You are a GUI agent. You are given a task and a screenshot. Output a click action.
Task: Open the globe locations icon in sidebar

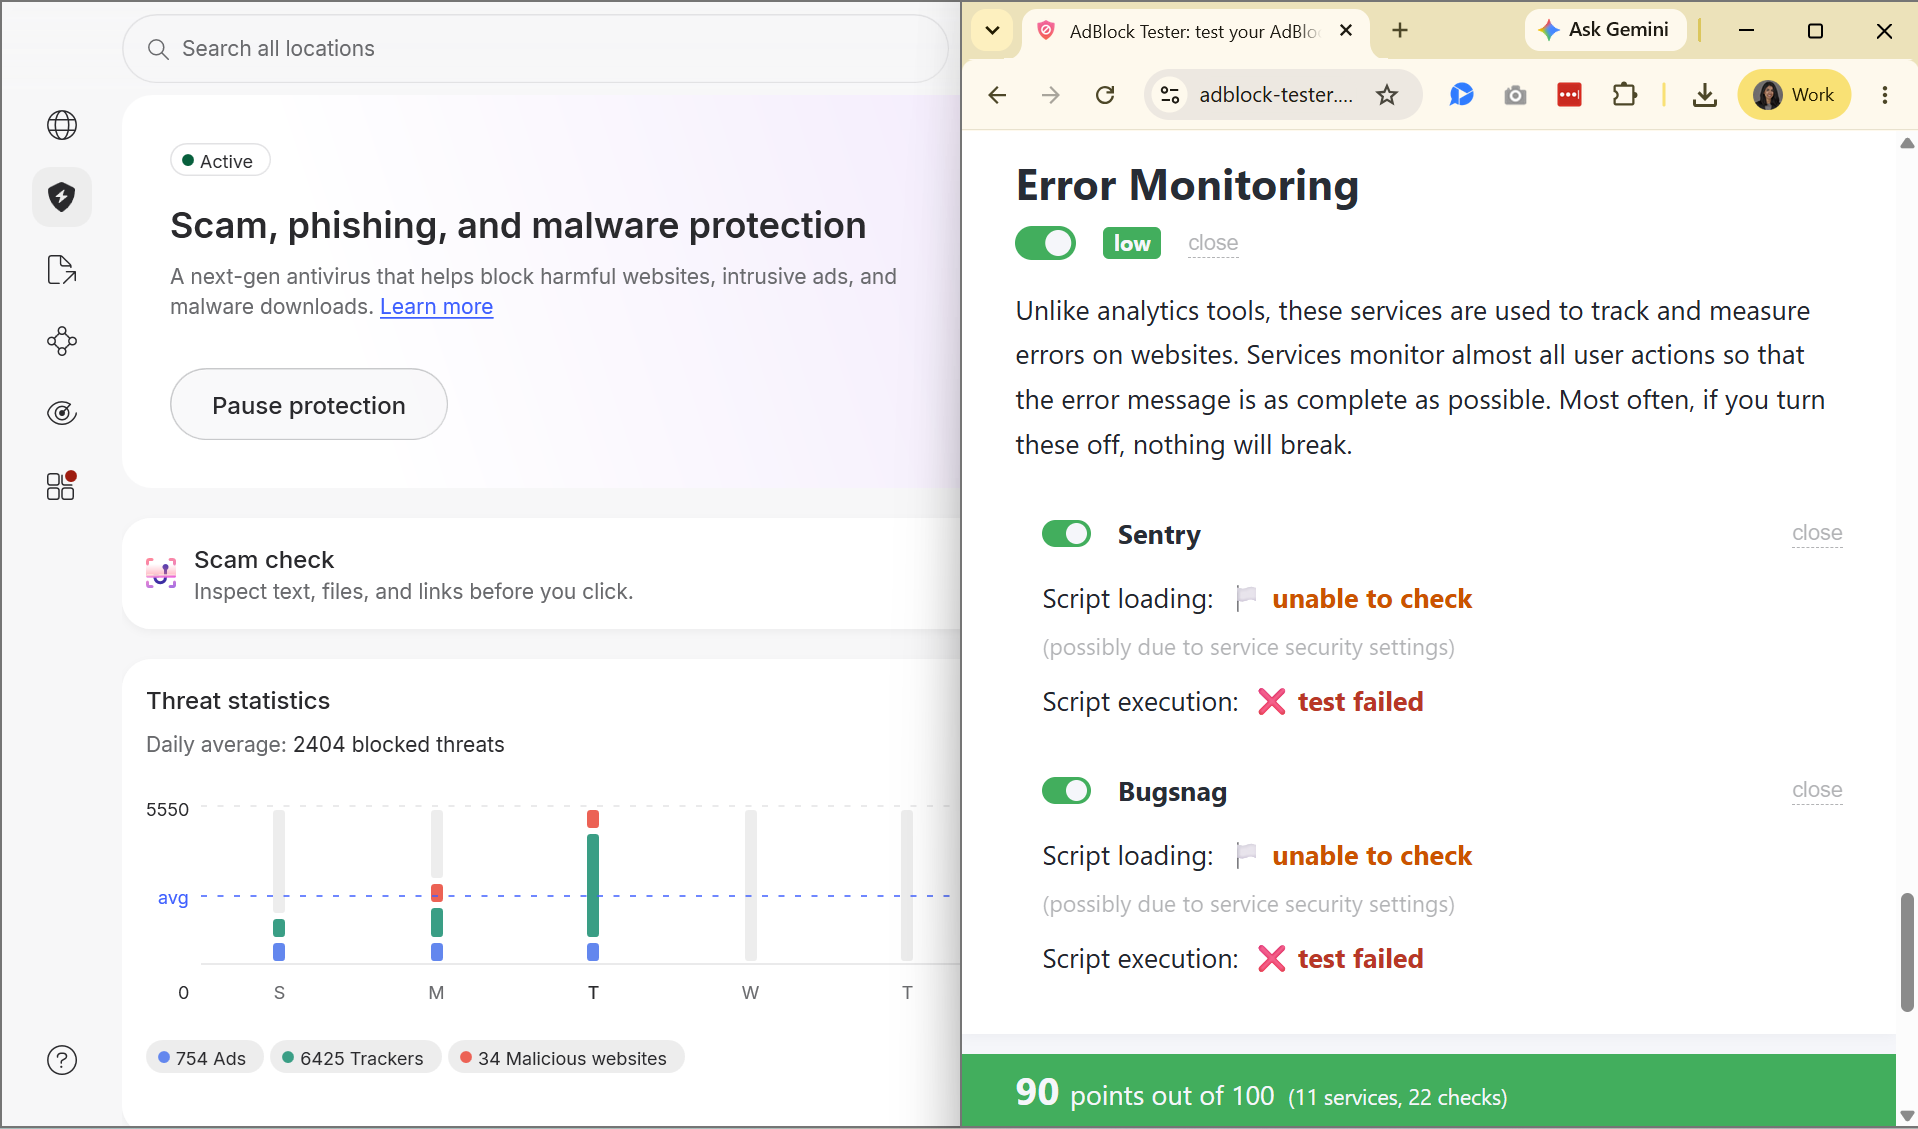(x=62, y=125)
